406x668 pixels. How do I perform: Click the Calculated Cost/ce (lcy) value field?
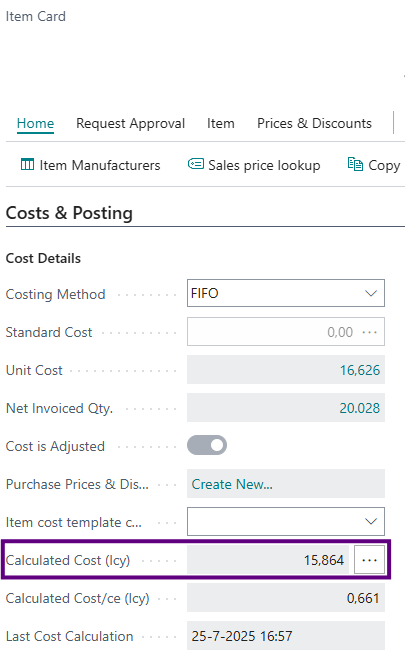(x=286, y=598)
